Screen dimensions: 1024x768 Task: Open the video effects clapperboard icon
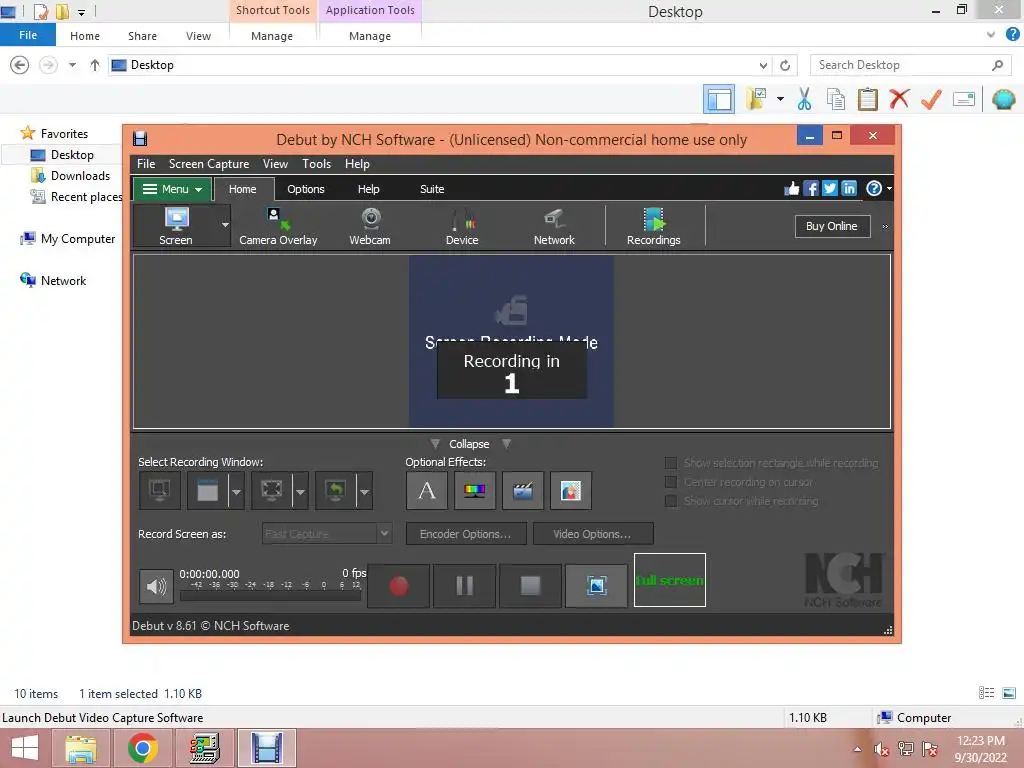pyautogui.click(x=522, y=490)
